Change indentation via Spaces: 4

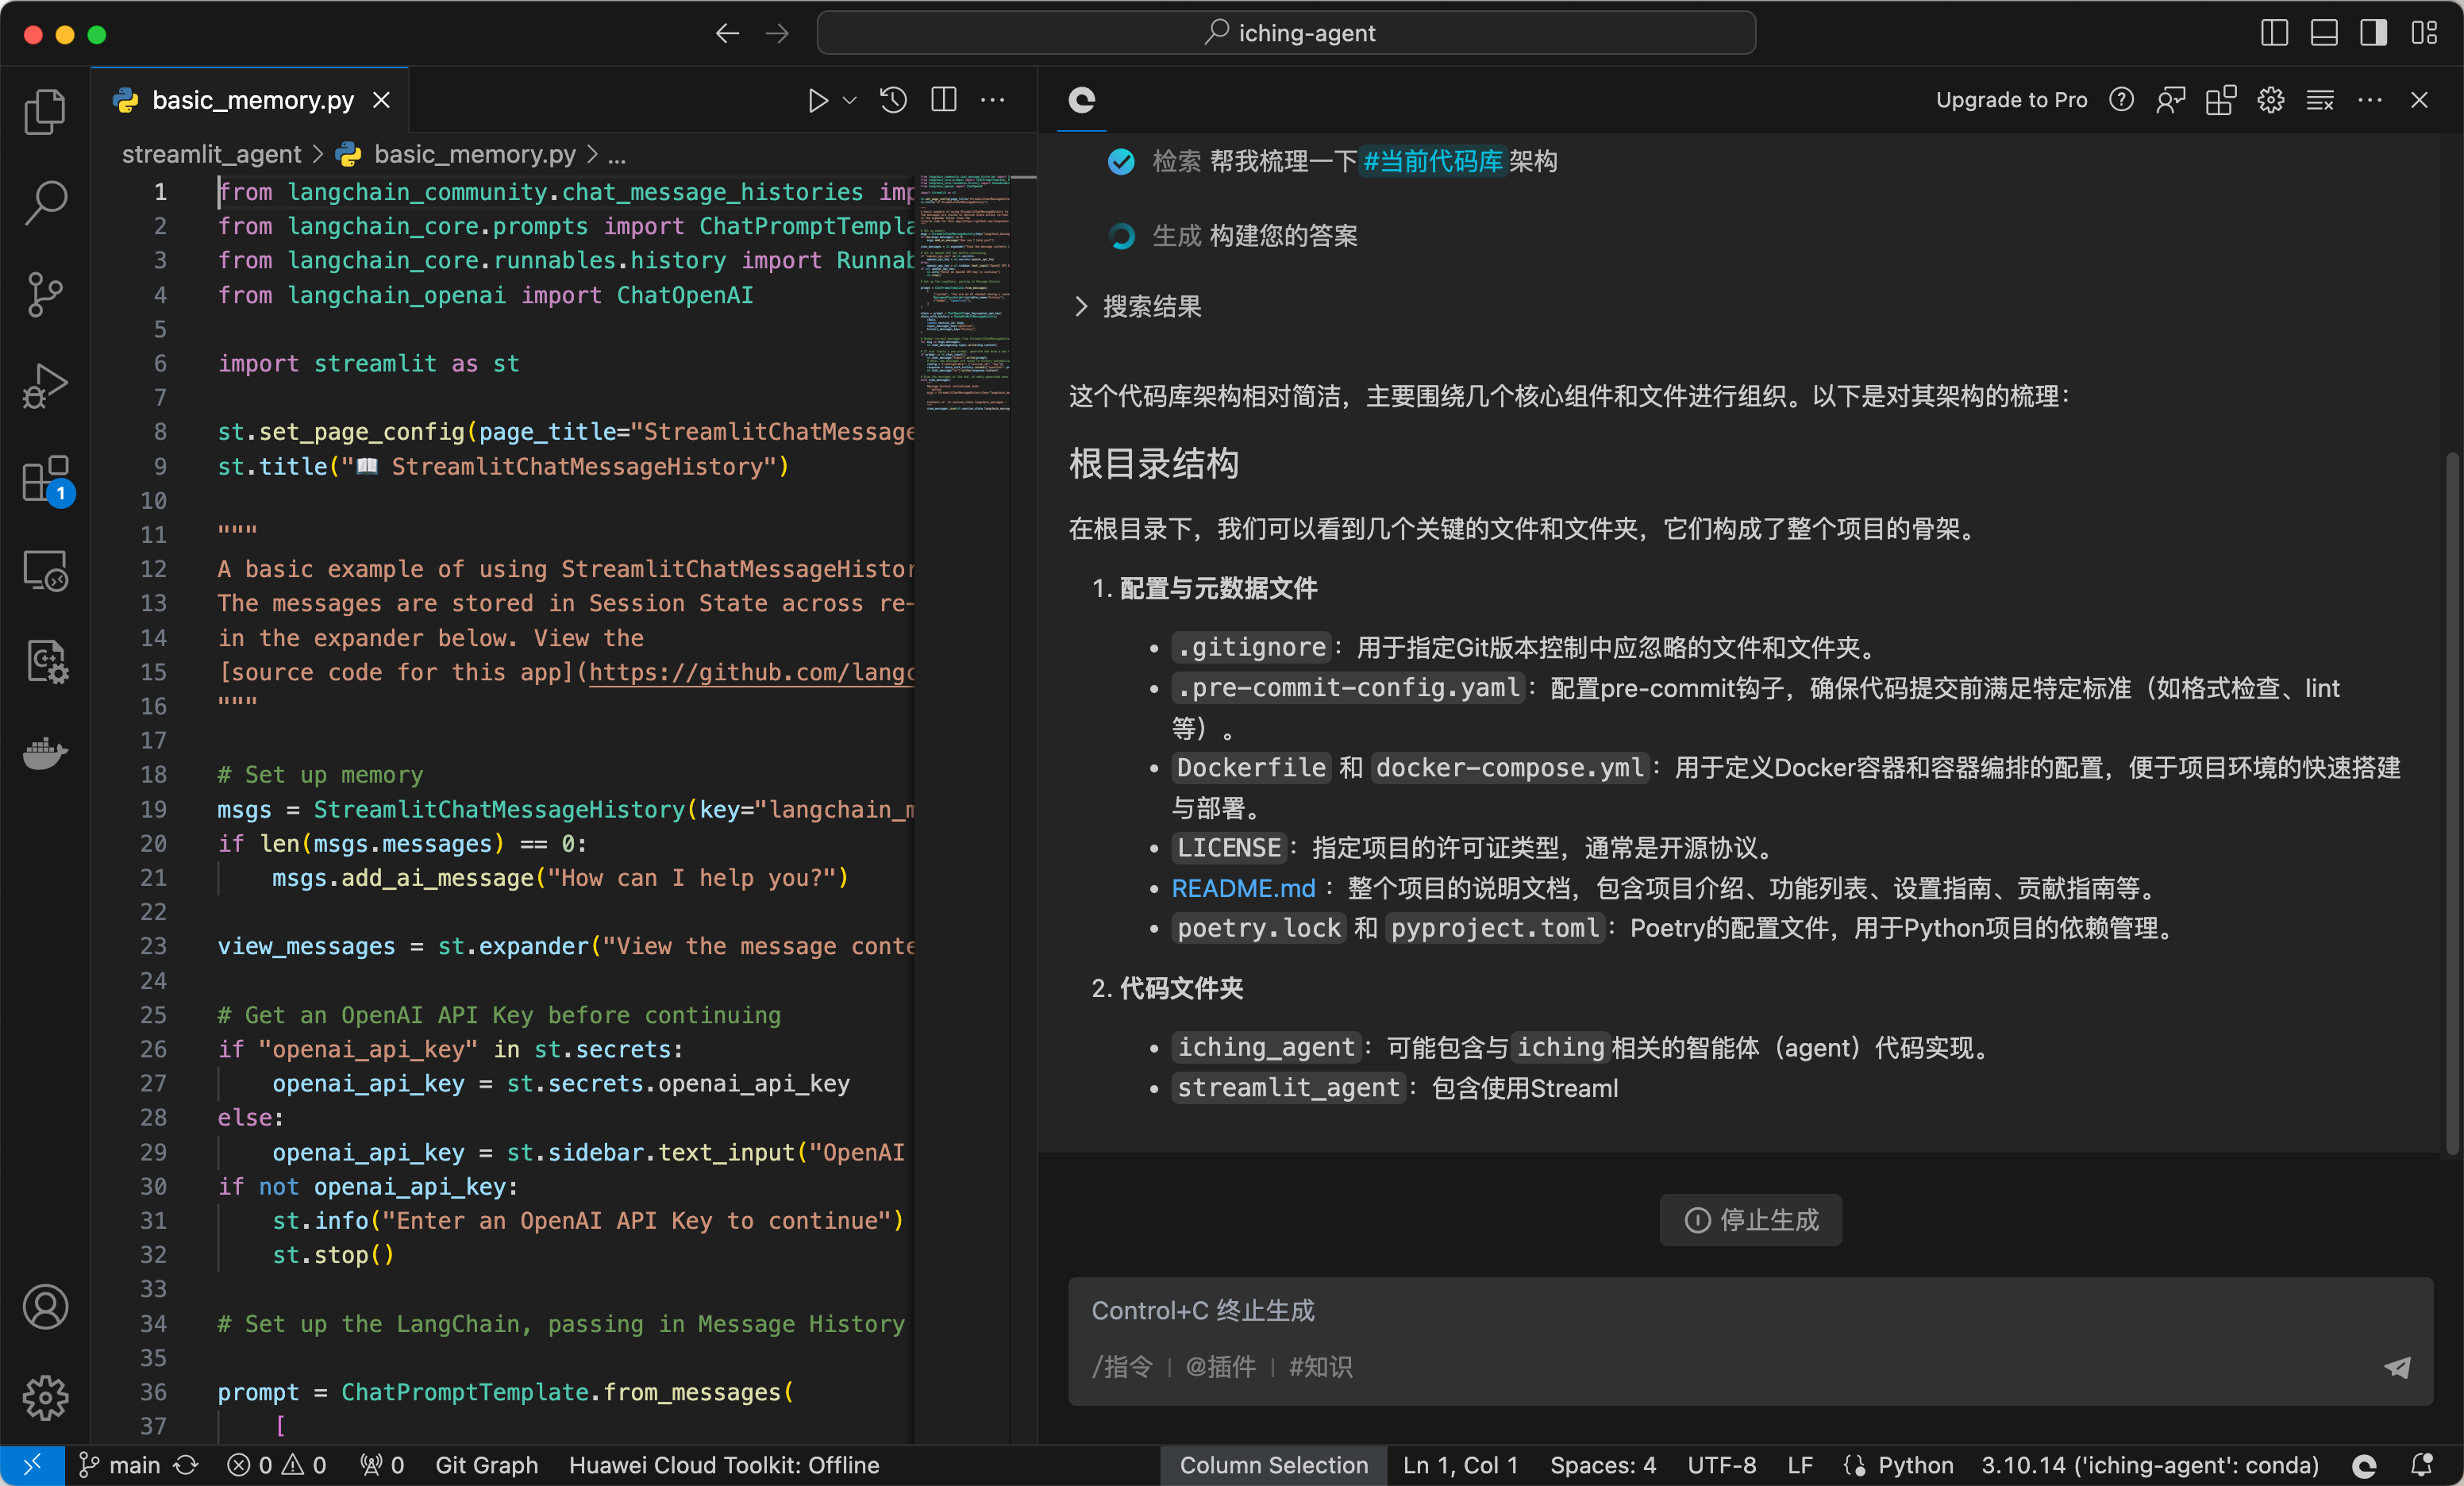(1603, 1465)
